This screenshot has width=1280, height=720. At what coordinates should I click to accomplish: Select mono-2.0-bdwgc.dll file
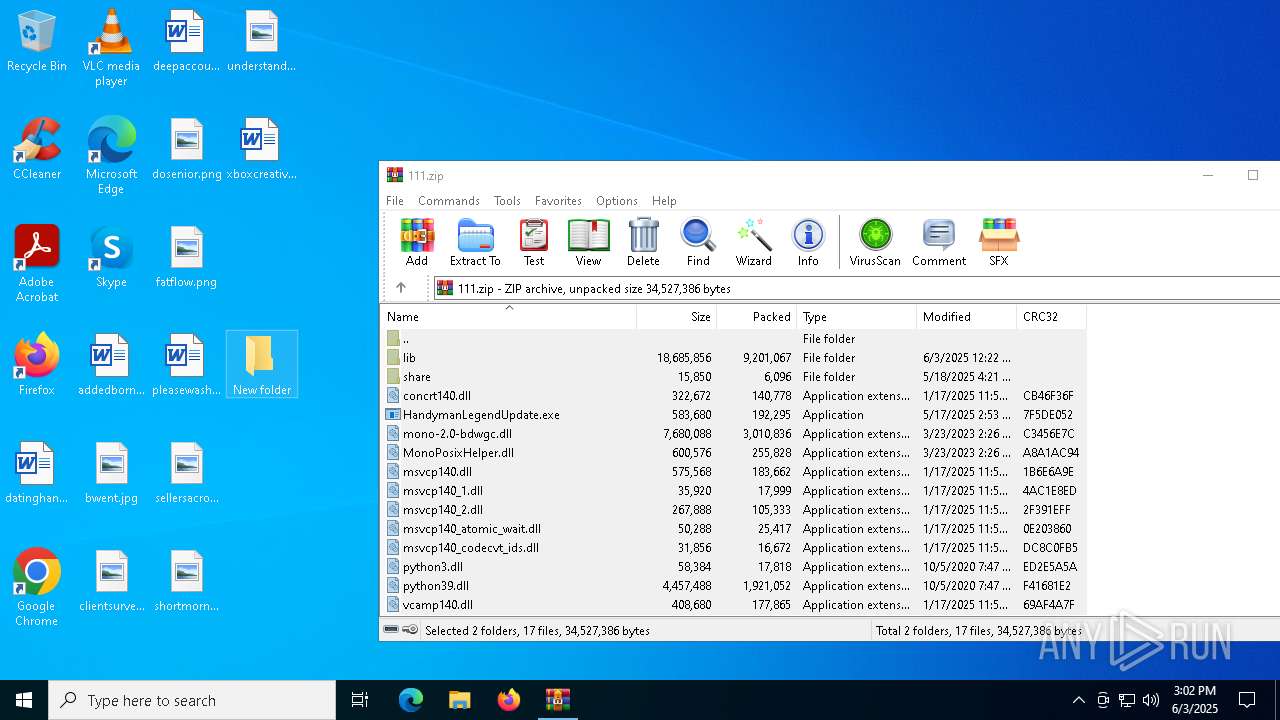coord(733,434)
